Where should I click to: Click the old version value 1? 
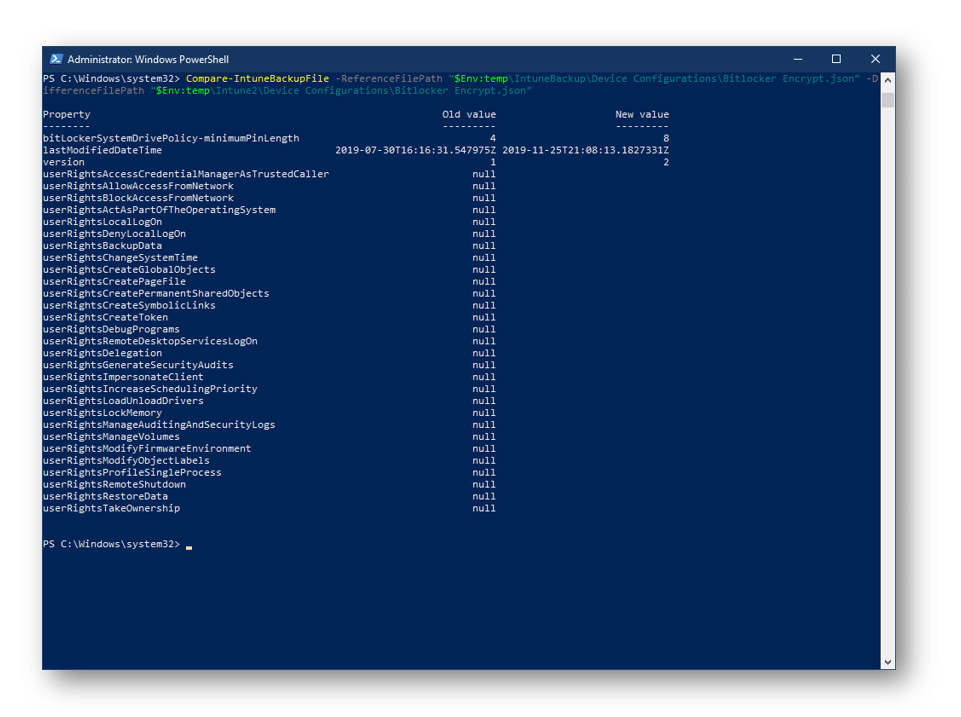pos(493,162)
